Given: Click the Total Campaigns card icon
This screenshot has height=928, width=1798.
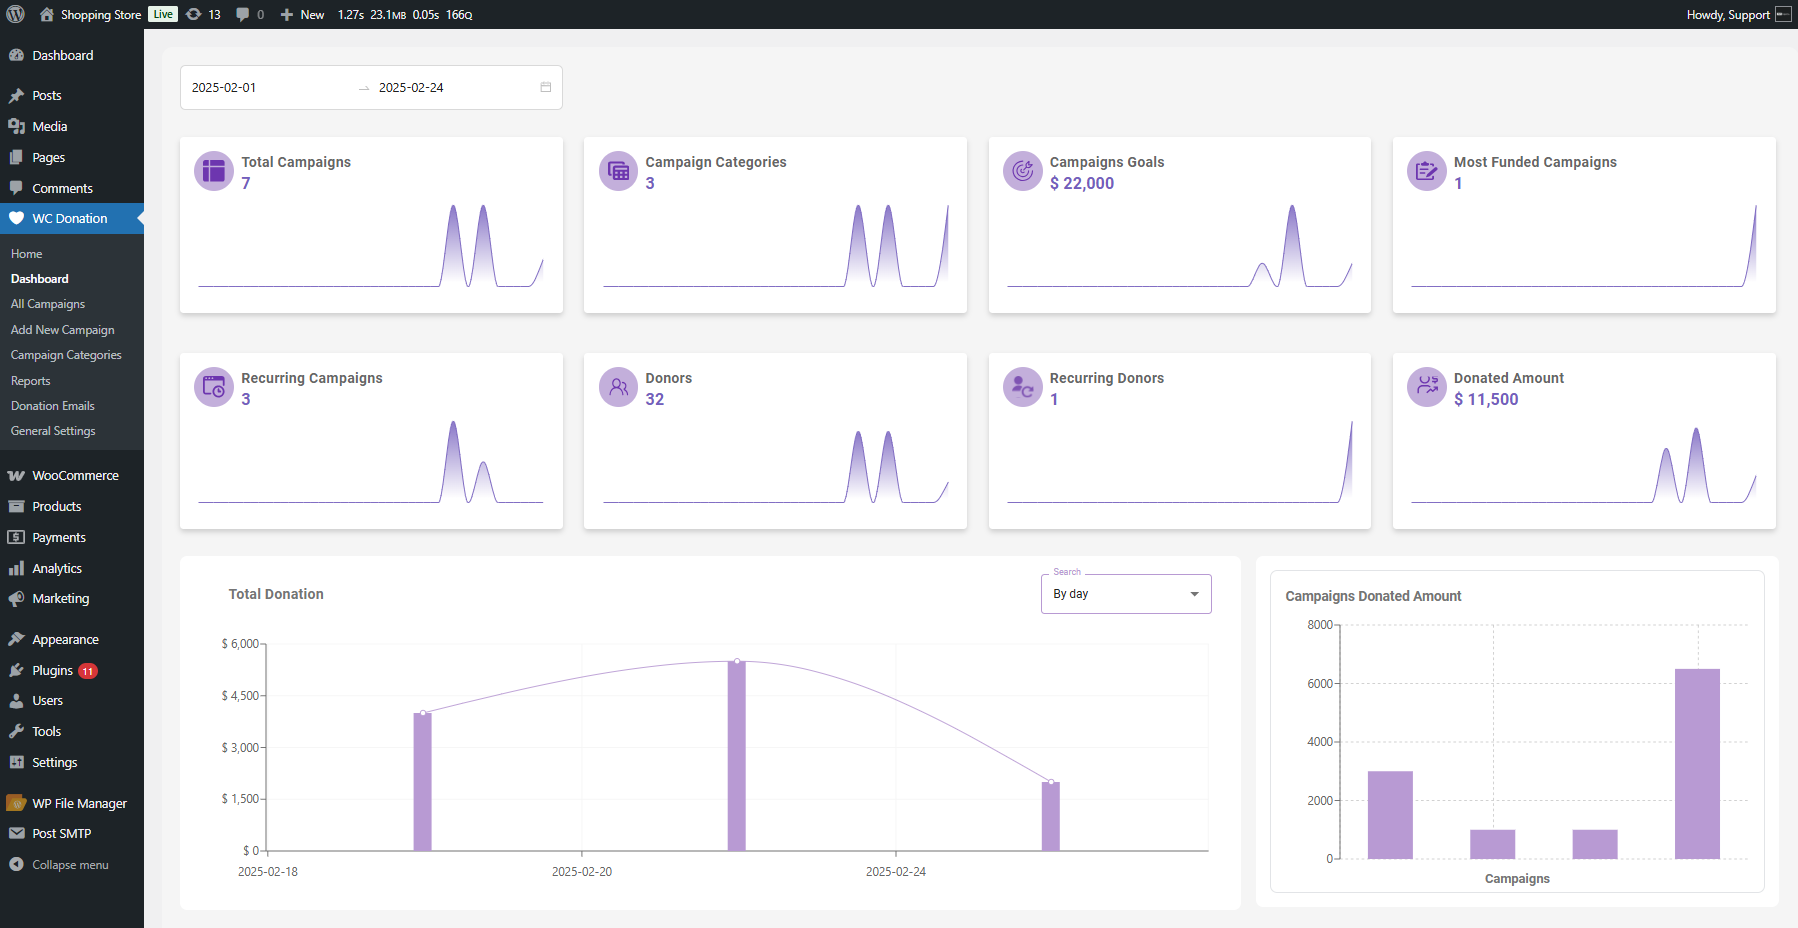Looking at the screenshot, I should (213, 171).
